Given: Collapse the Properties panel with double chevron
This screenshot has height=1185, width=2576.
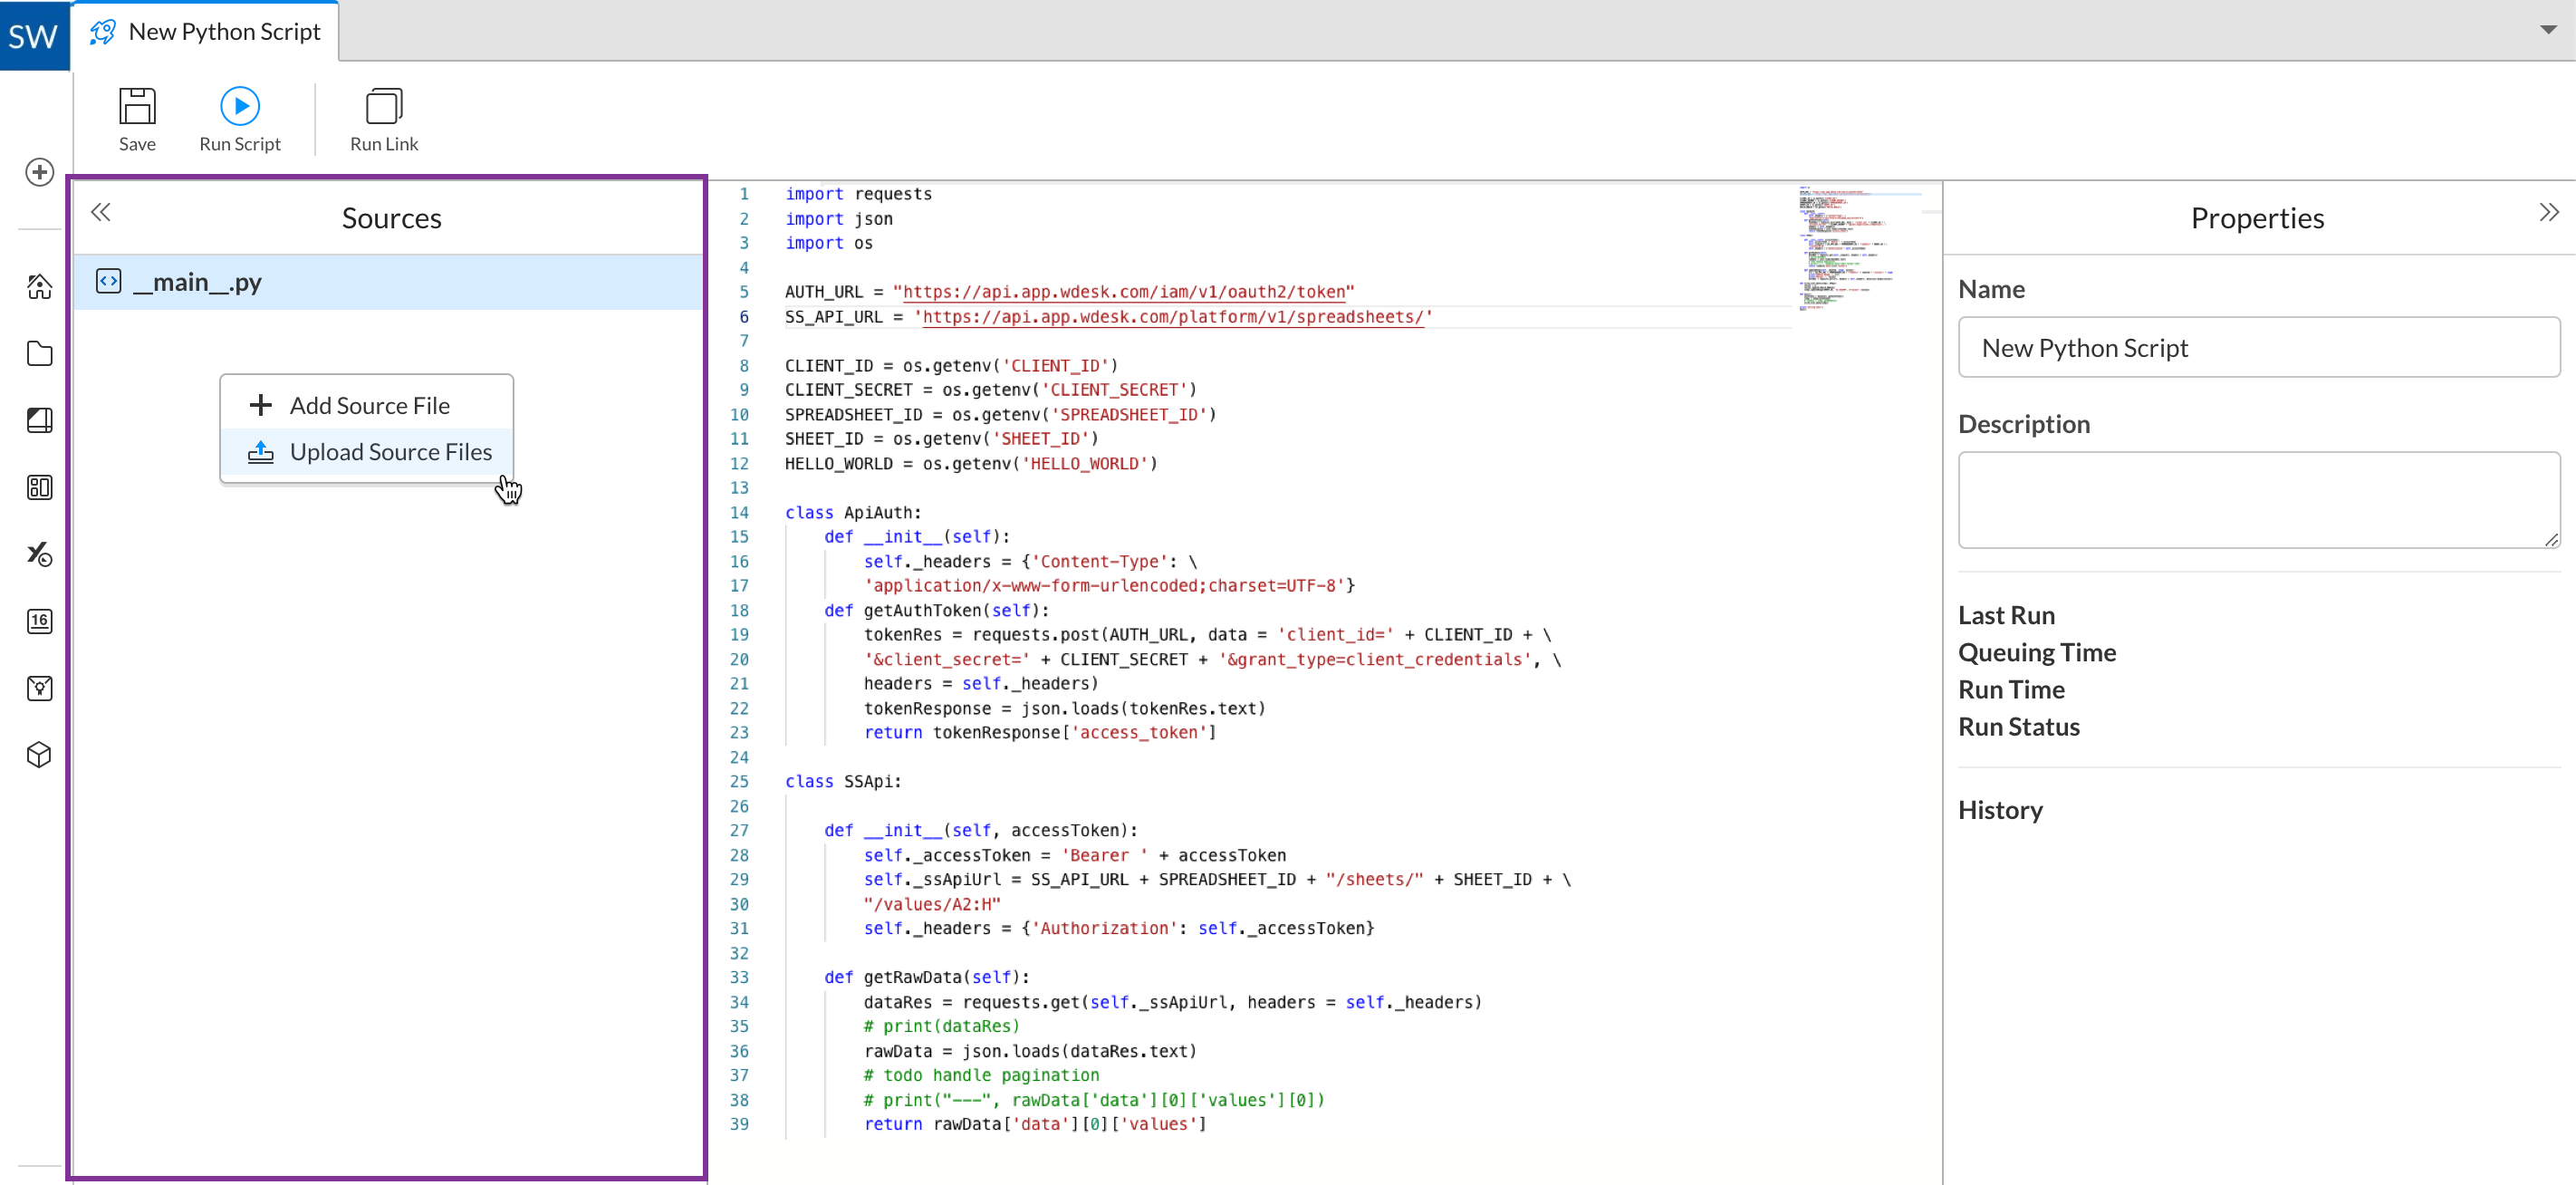Looking at the screenshot, I should click(2548, 212).
